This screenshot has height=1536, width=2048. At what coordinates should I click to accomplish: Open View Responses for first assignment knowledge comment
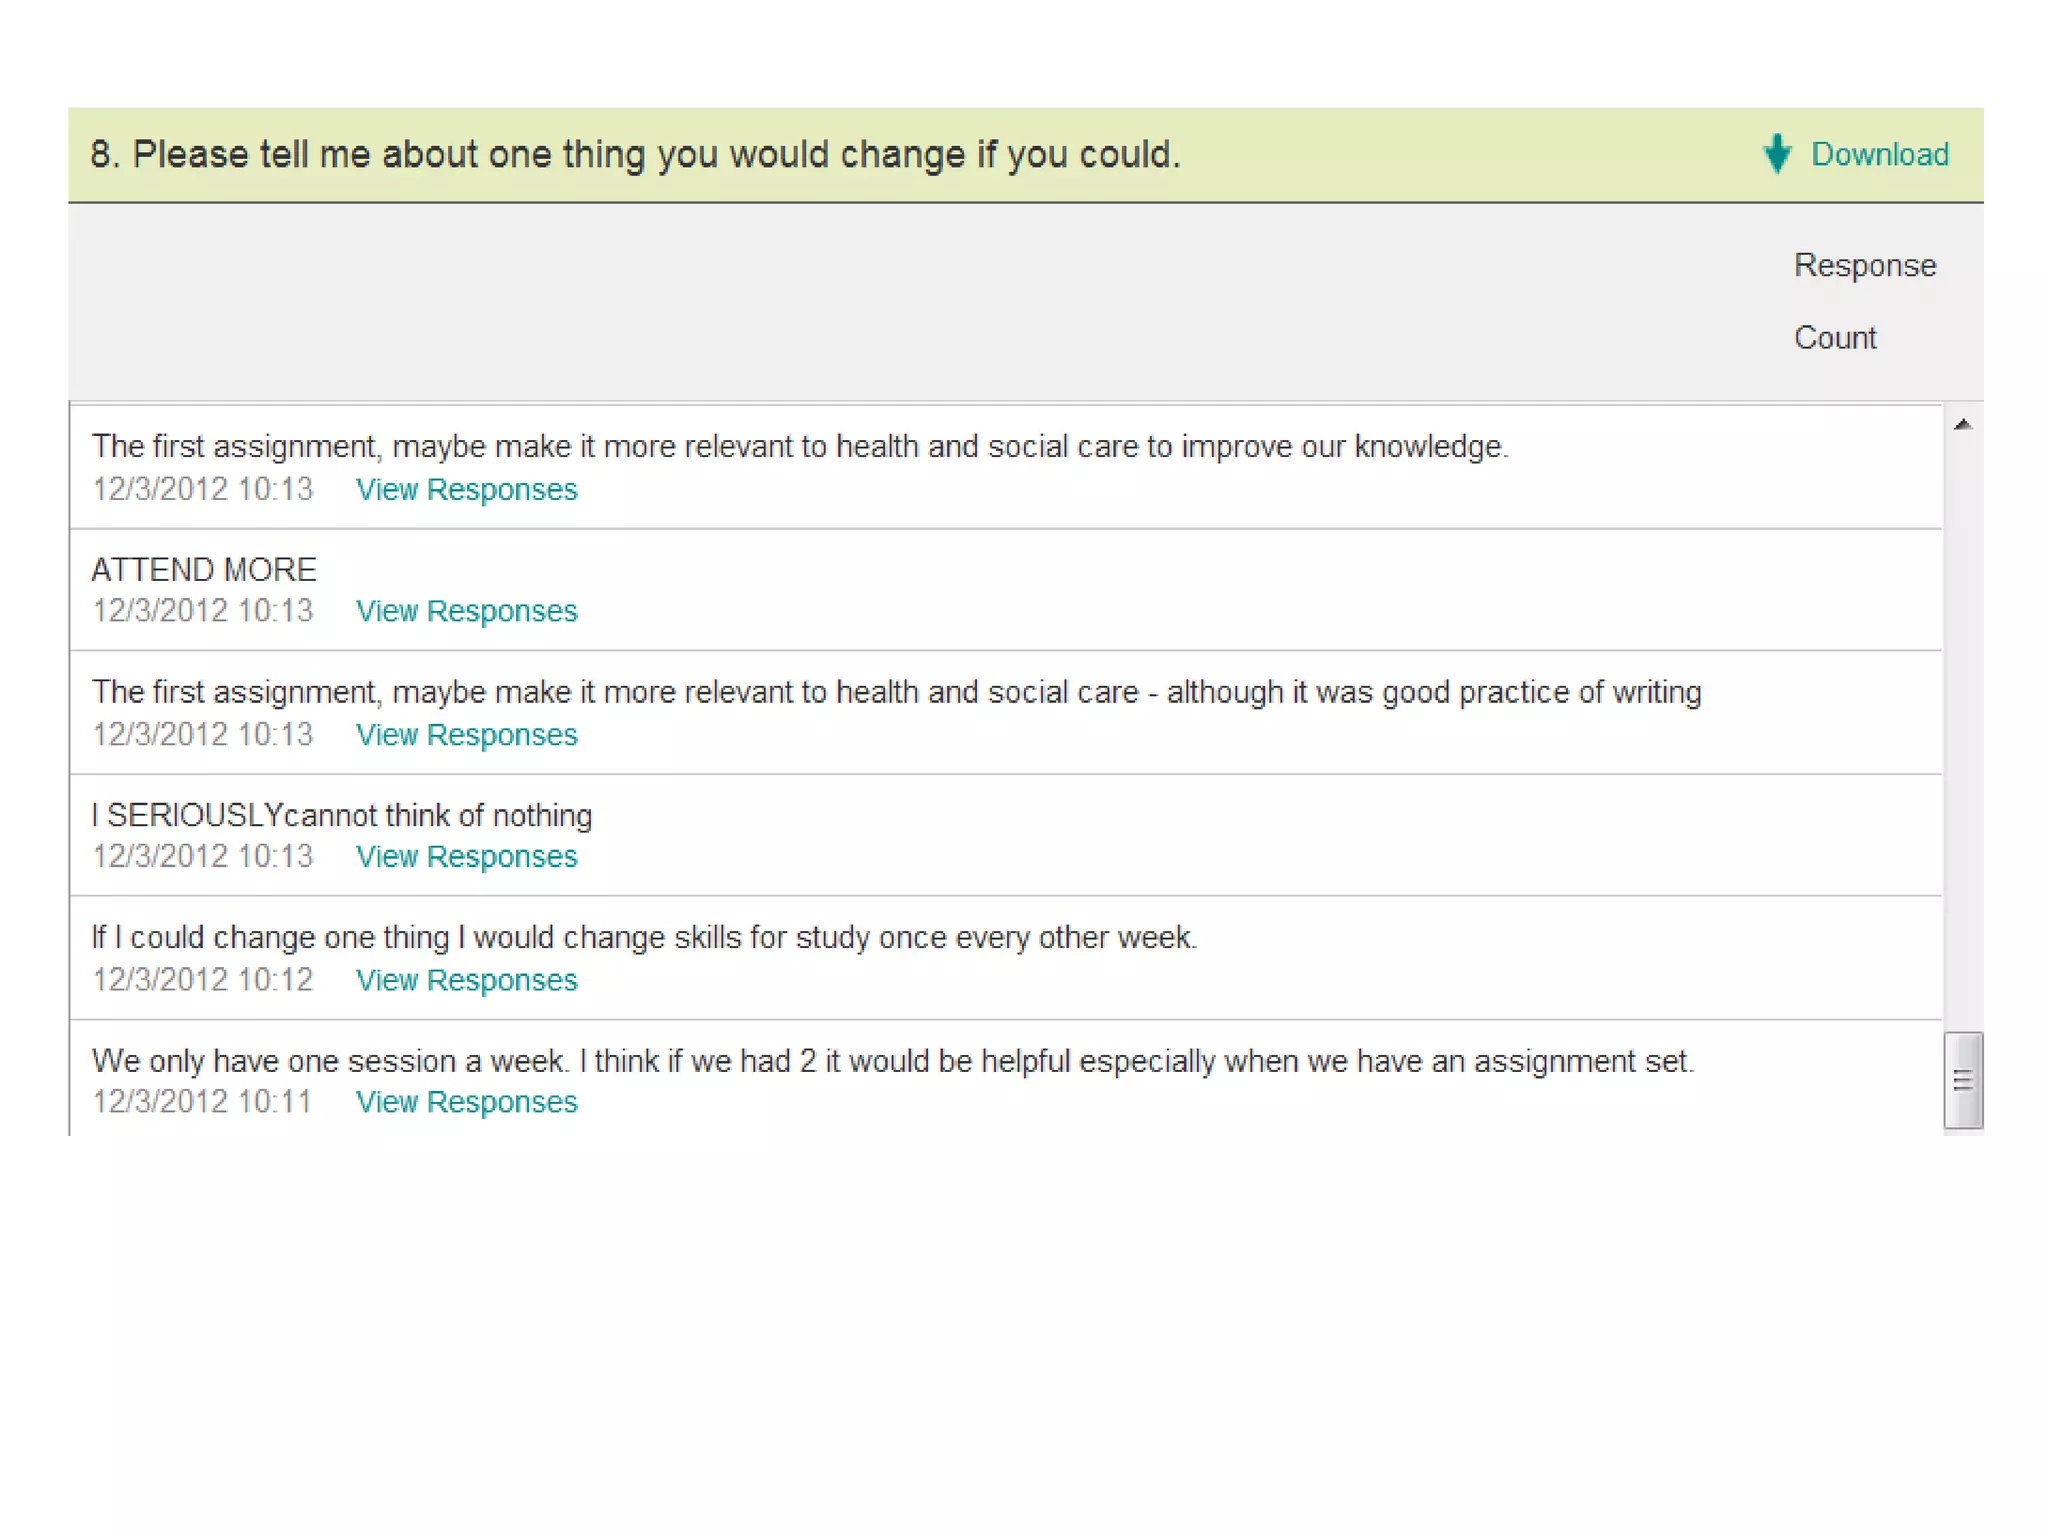tap(466, 490)
